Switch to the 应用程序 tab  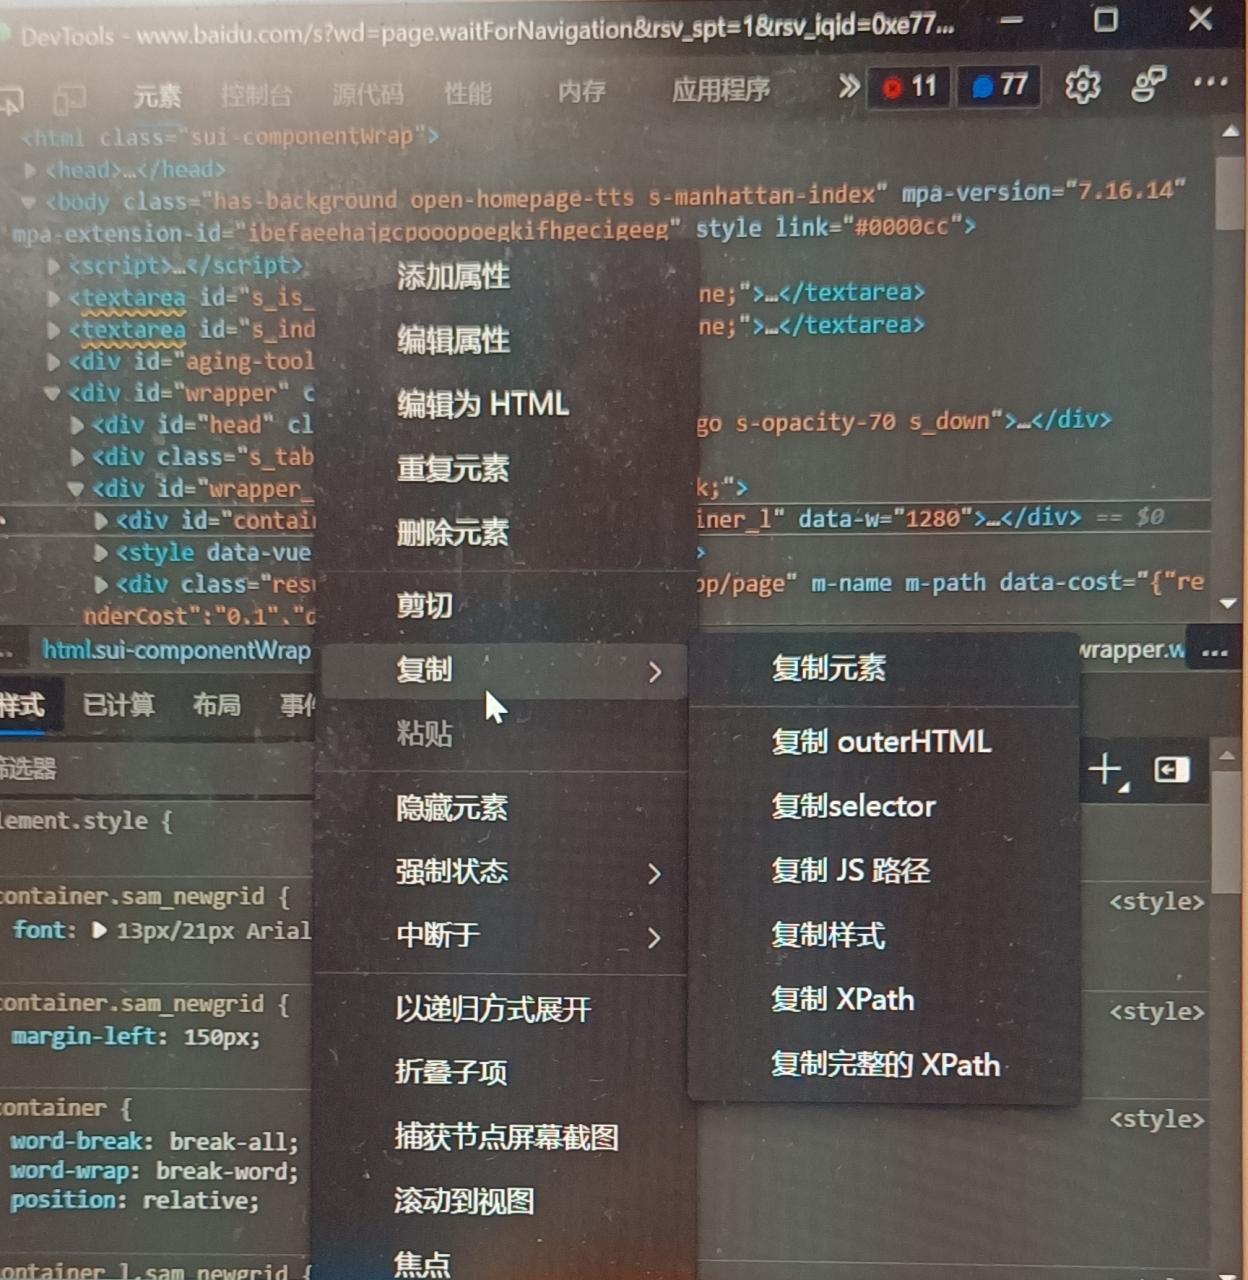(x=720, y=91)
